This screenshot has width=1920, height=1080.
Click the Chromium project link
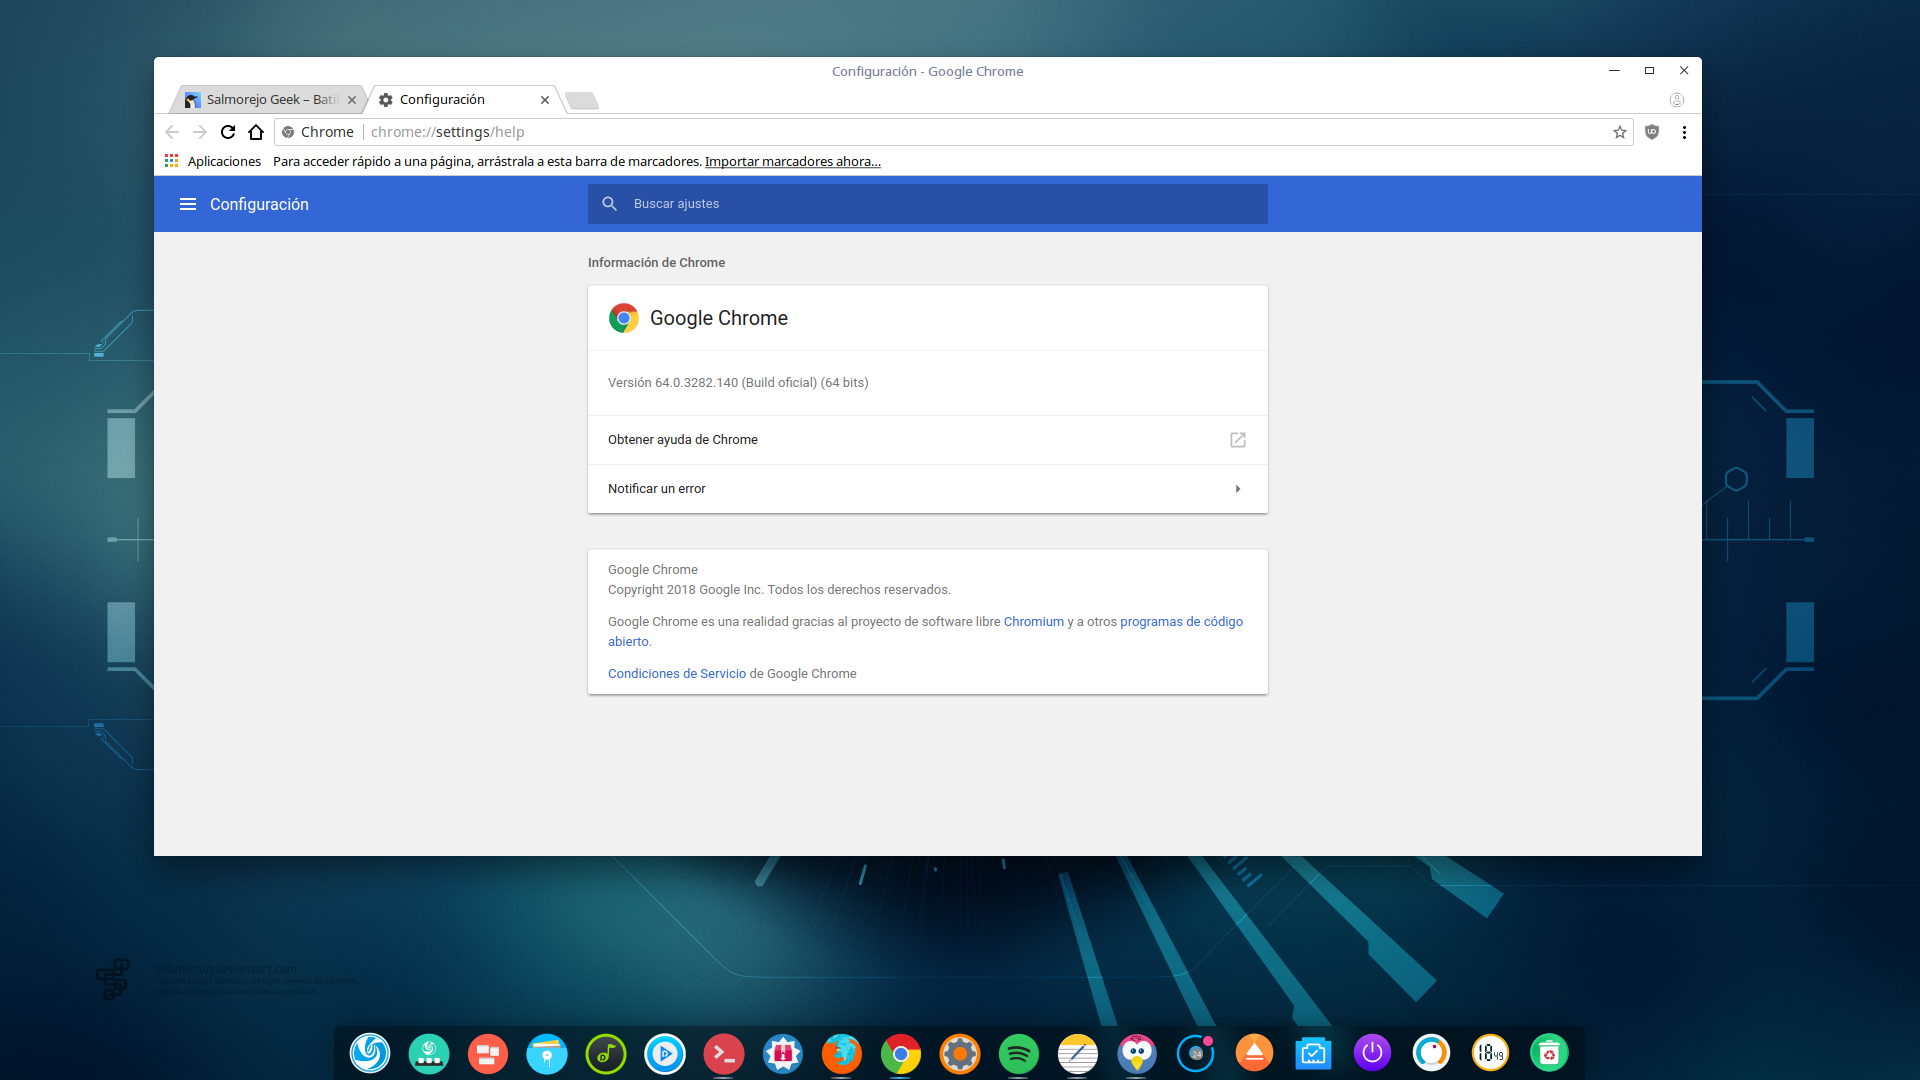click(x=1033, y=622)
